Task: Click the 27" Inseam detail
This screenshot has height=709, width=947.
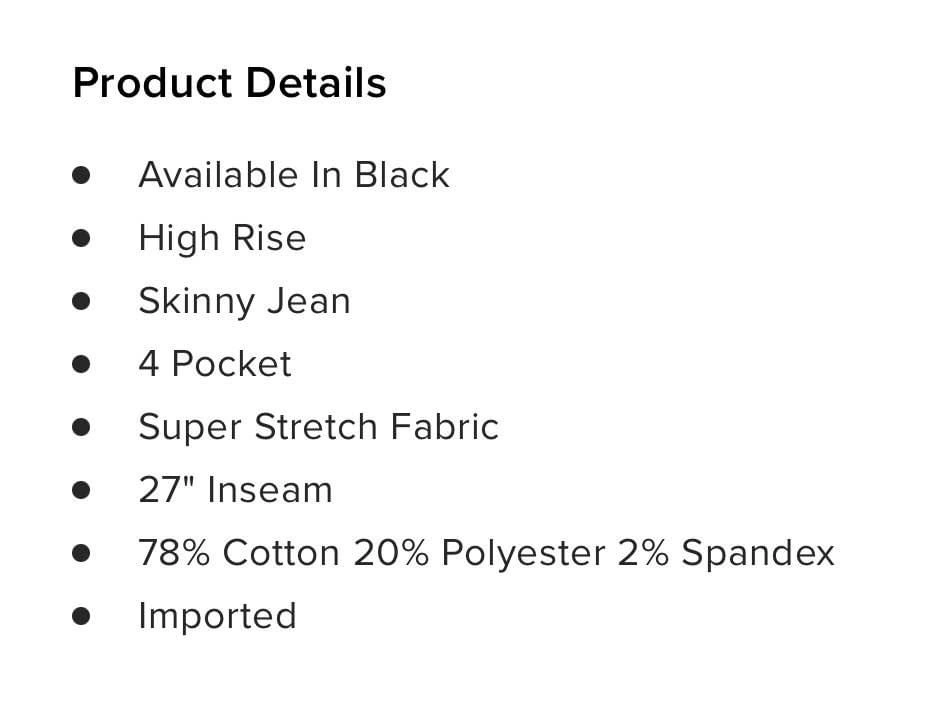Action: coord(235,490)
